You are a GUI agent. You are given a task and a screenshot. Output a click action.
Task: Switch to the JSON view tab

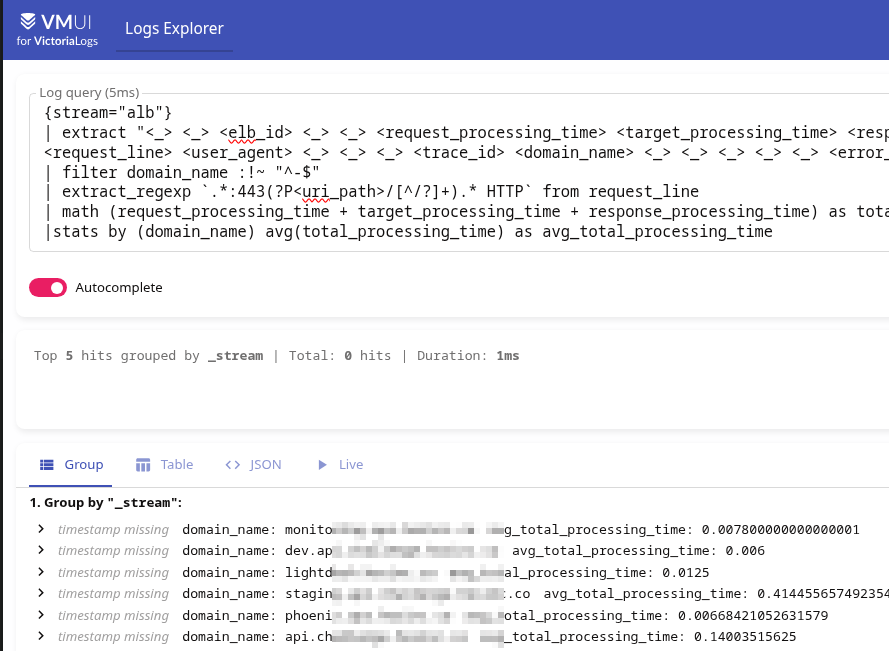pyautogui.click(x=253, y=465)
